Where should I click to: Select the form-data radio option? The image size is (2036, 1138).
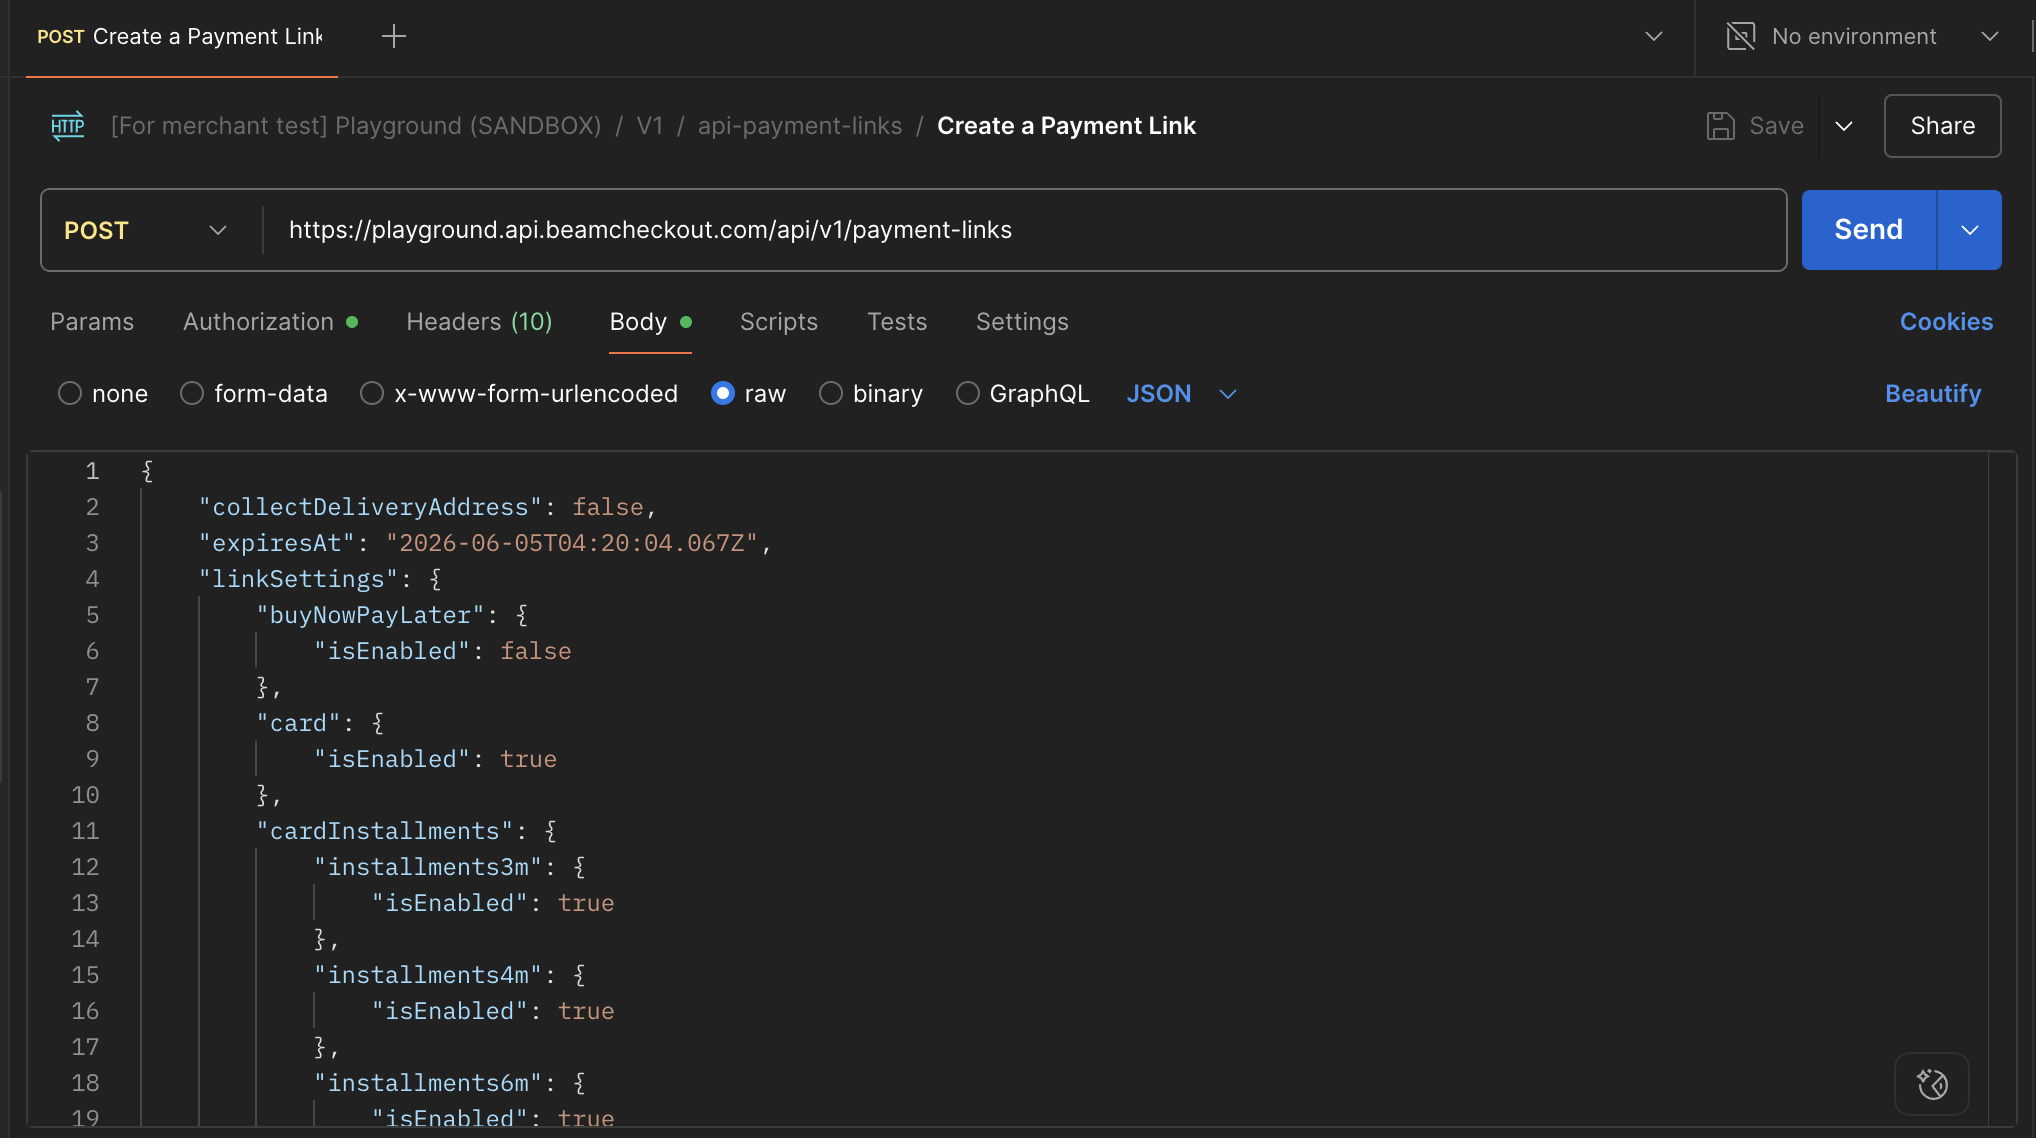tap(192, 394)
